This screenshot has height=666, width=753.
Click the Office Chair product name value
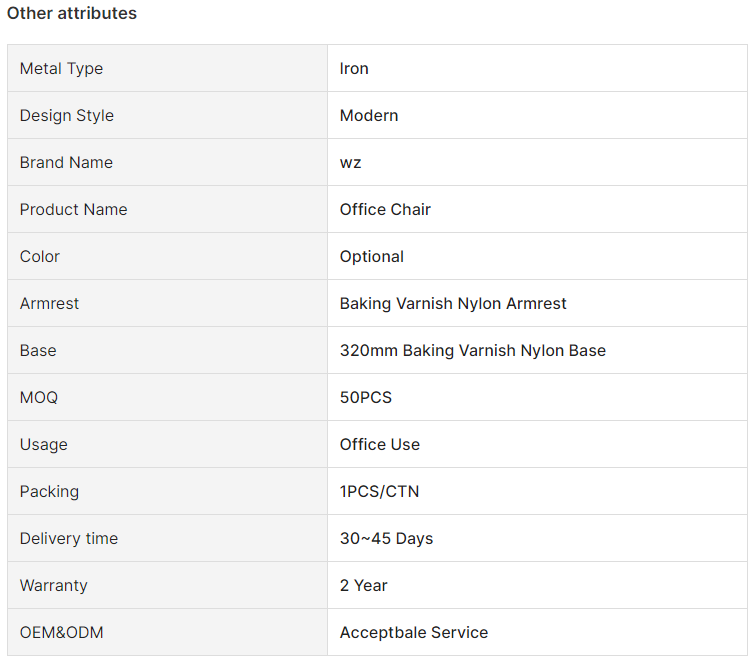[x=385, y=209]
